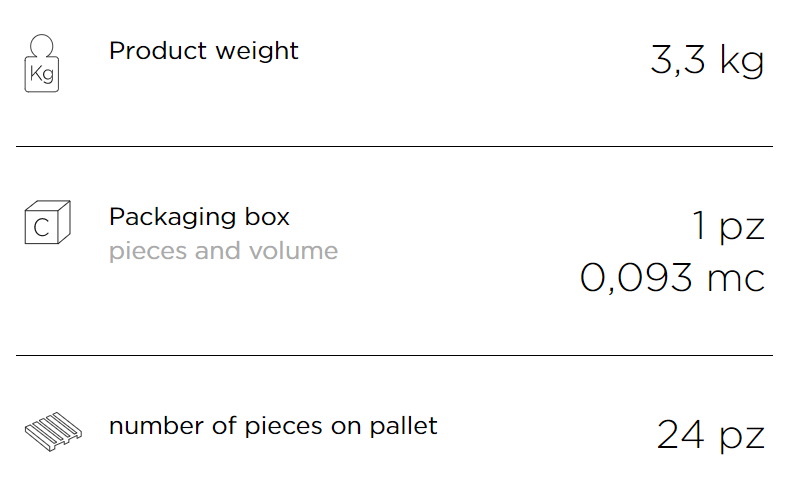
Task: Click the packaging box cube icon
Action: tap(48, 222)
